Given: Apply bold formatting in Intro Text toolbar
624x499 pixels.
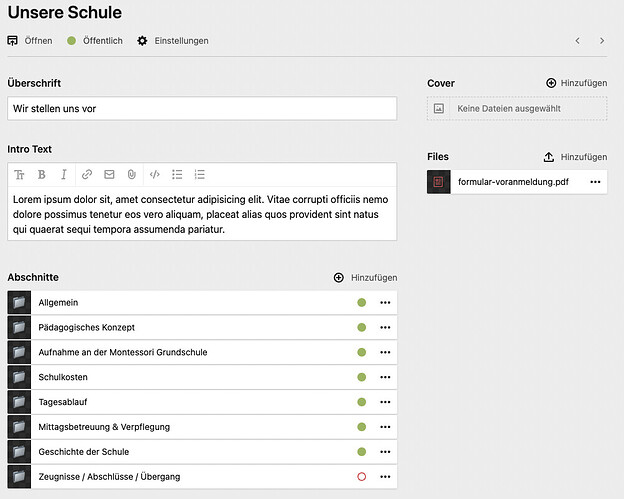Looking at the screenshot, I should 41,174.
